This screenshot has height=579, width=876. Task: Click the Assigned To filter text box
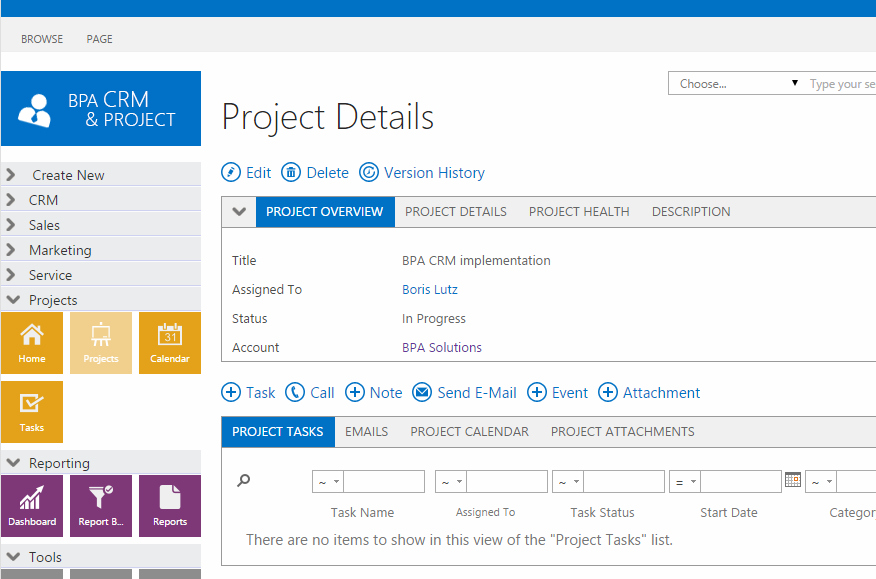(x=507, y=482)
